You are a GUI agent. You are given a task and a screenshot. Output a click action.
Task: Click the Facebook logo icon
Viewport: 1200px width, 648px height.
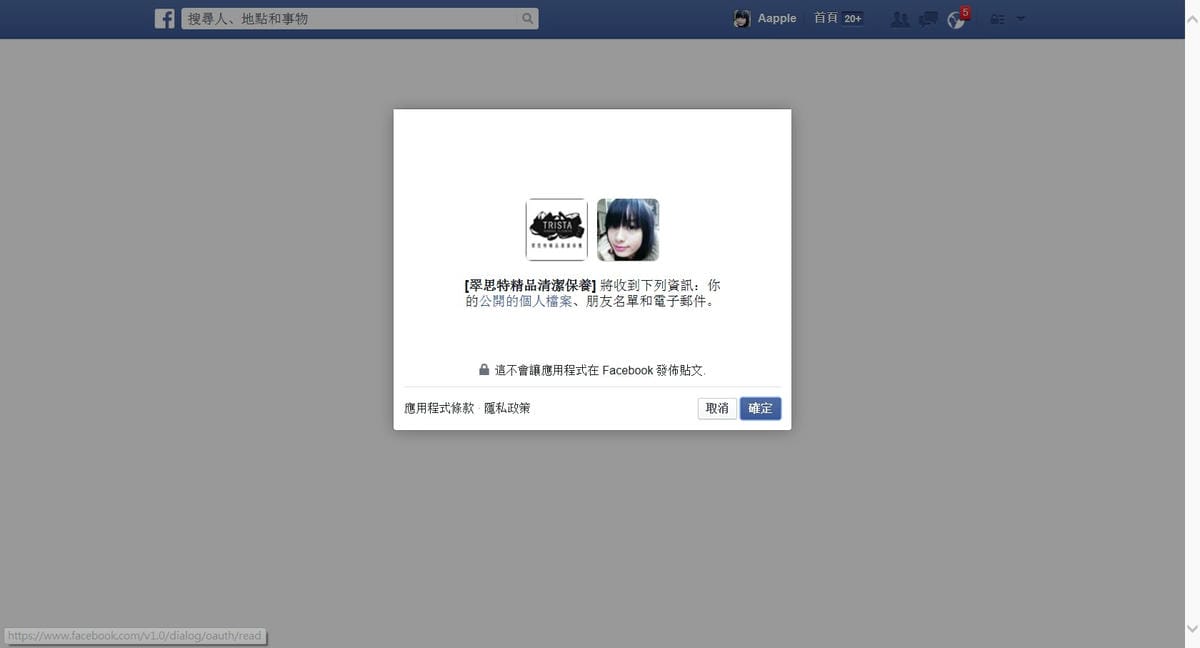pyautogui.click(x=164, y=18)
